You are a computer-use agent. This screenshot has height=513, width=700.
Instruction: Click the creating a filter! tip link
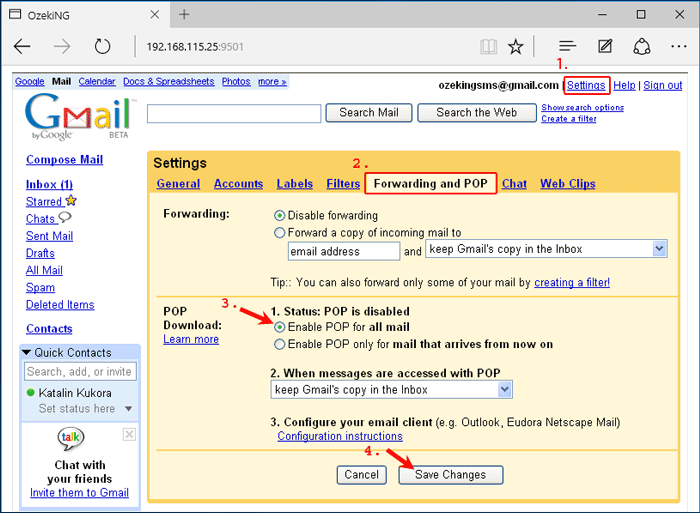pos(572,283)
